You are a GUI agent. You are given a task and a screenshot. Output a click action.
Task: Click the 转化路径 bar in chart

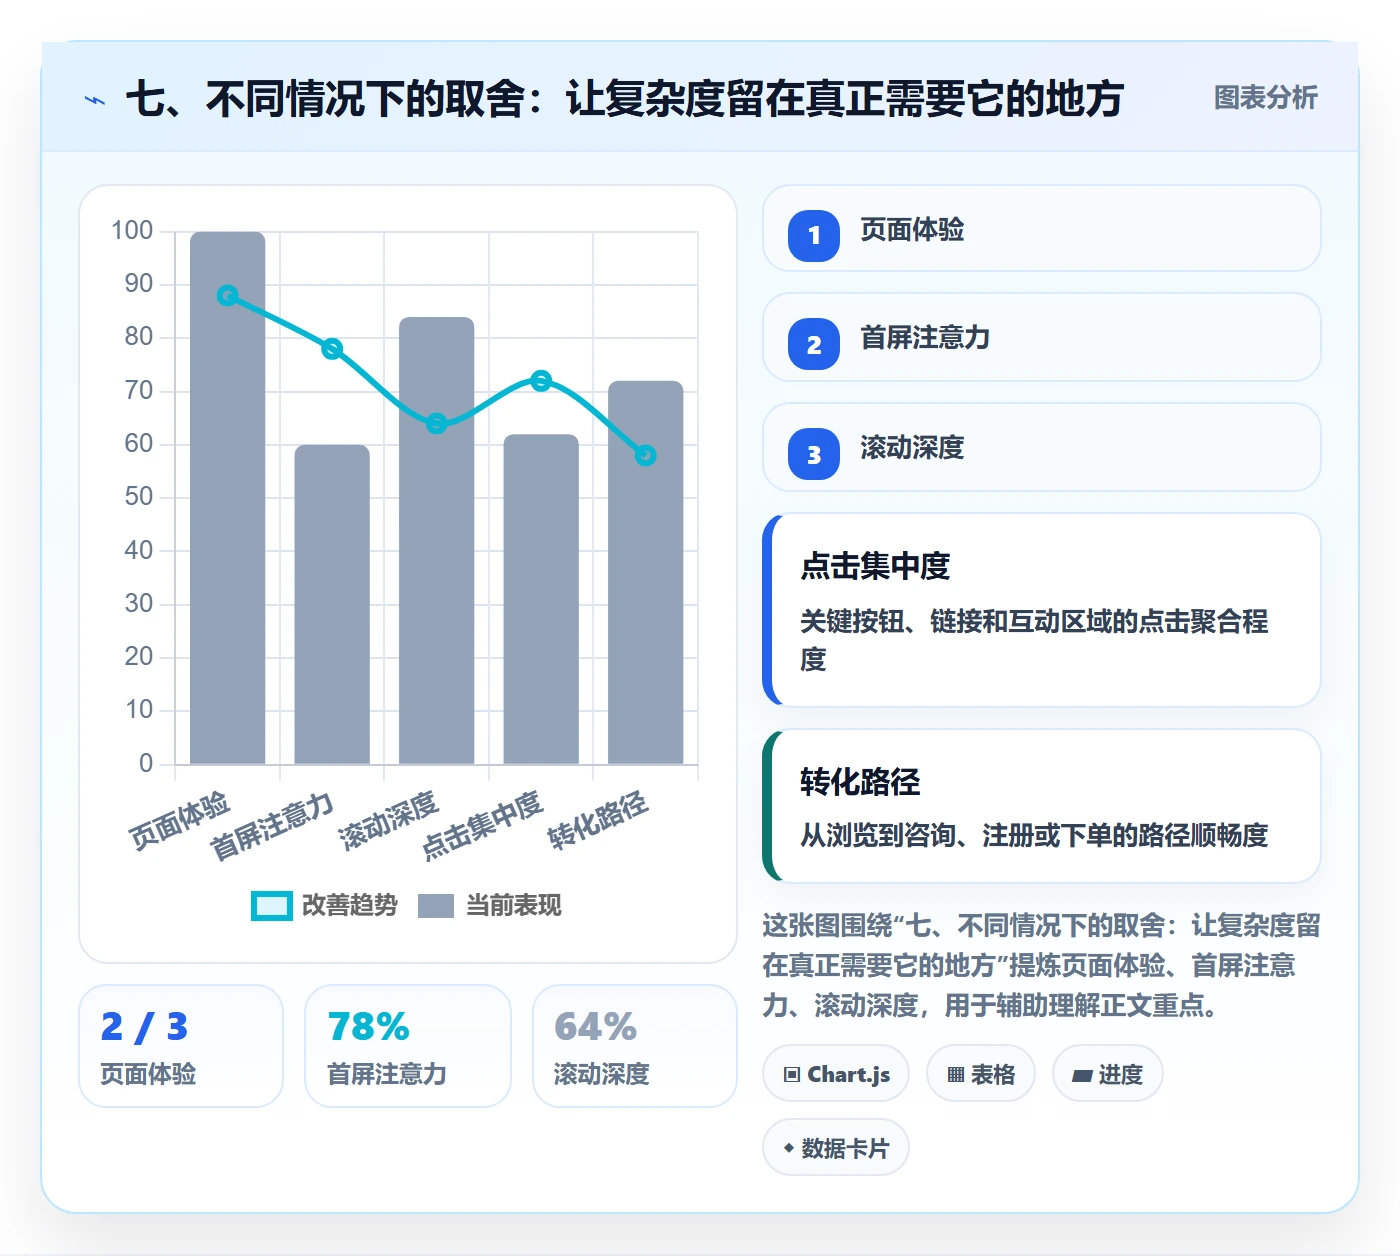click(646, 573)
